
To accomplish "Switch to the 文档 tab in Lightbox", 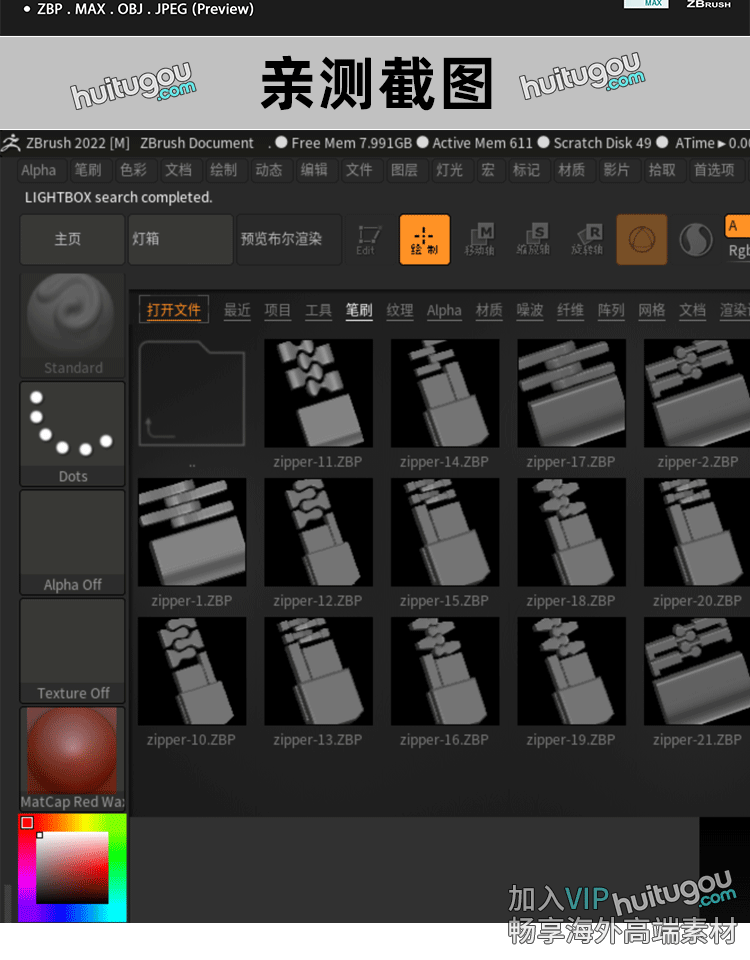I will point(692,310).
